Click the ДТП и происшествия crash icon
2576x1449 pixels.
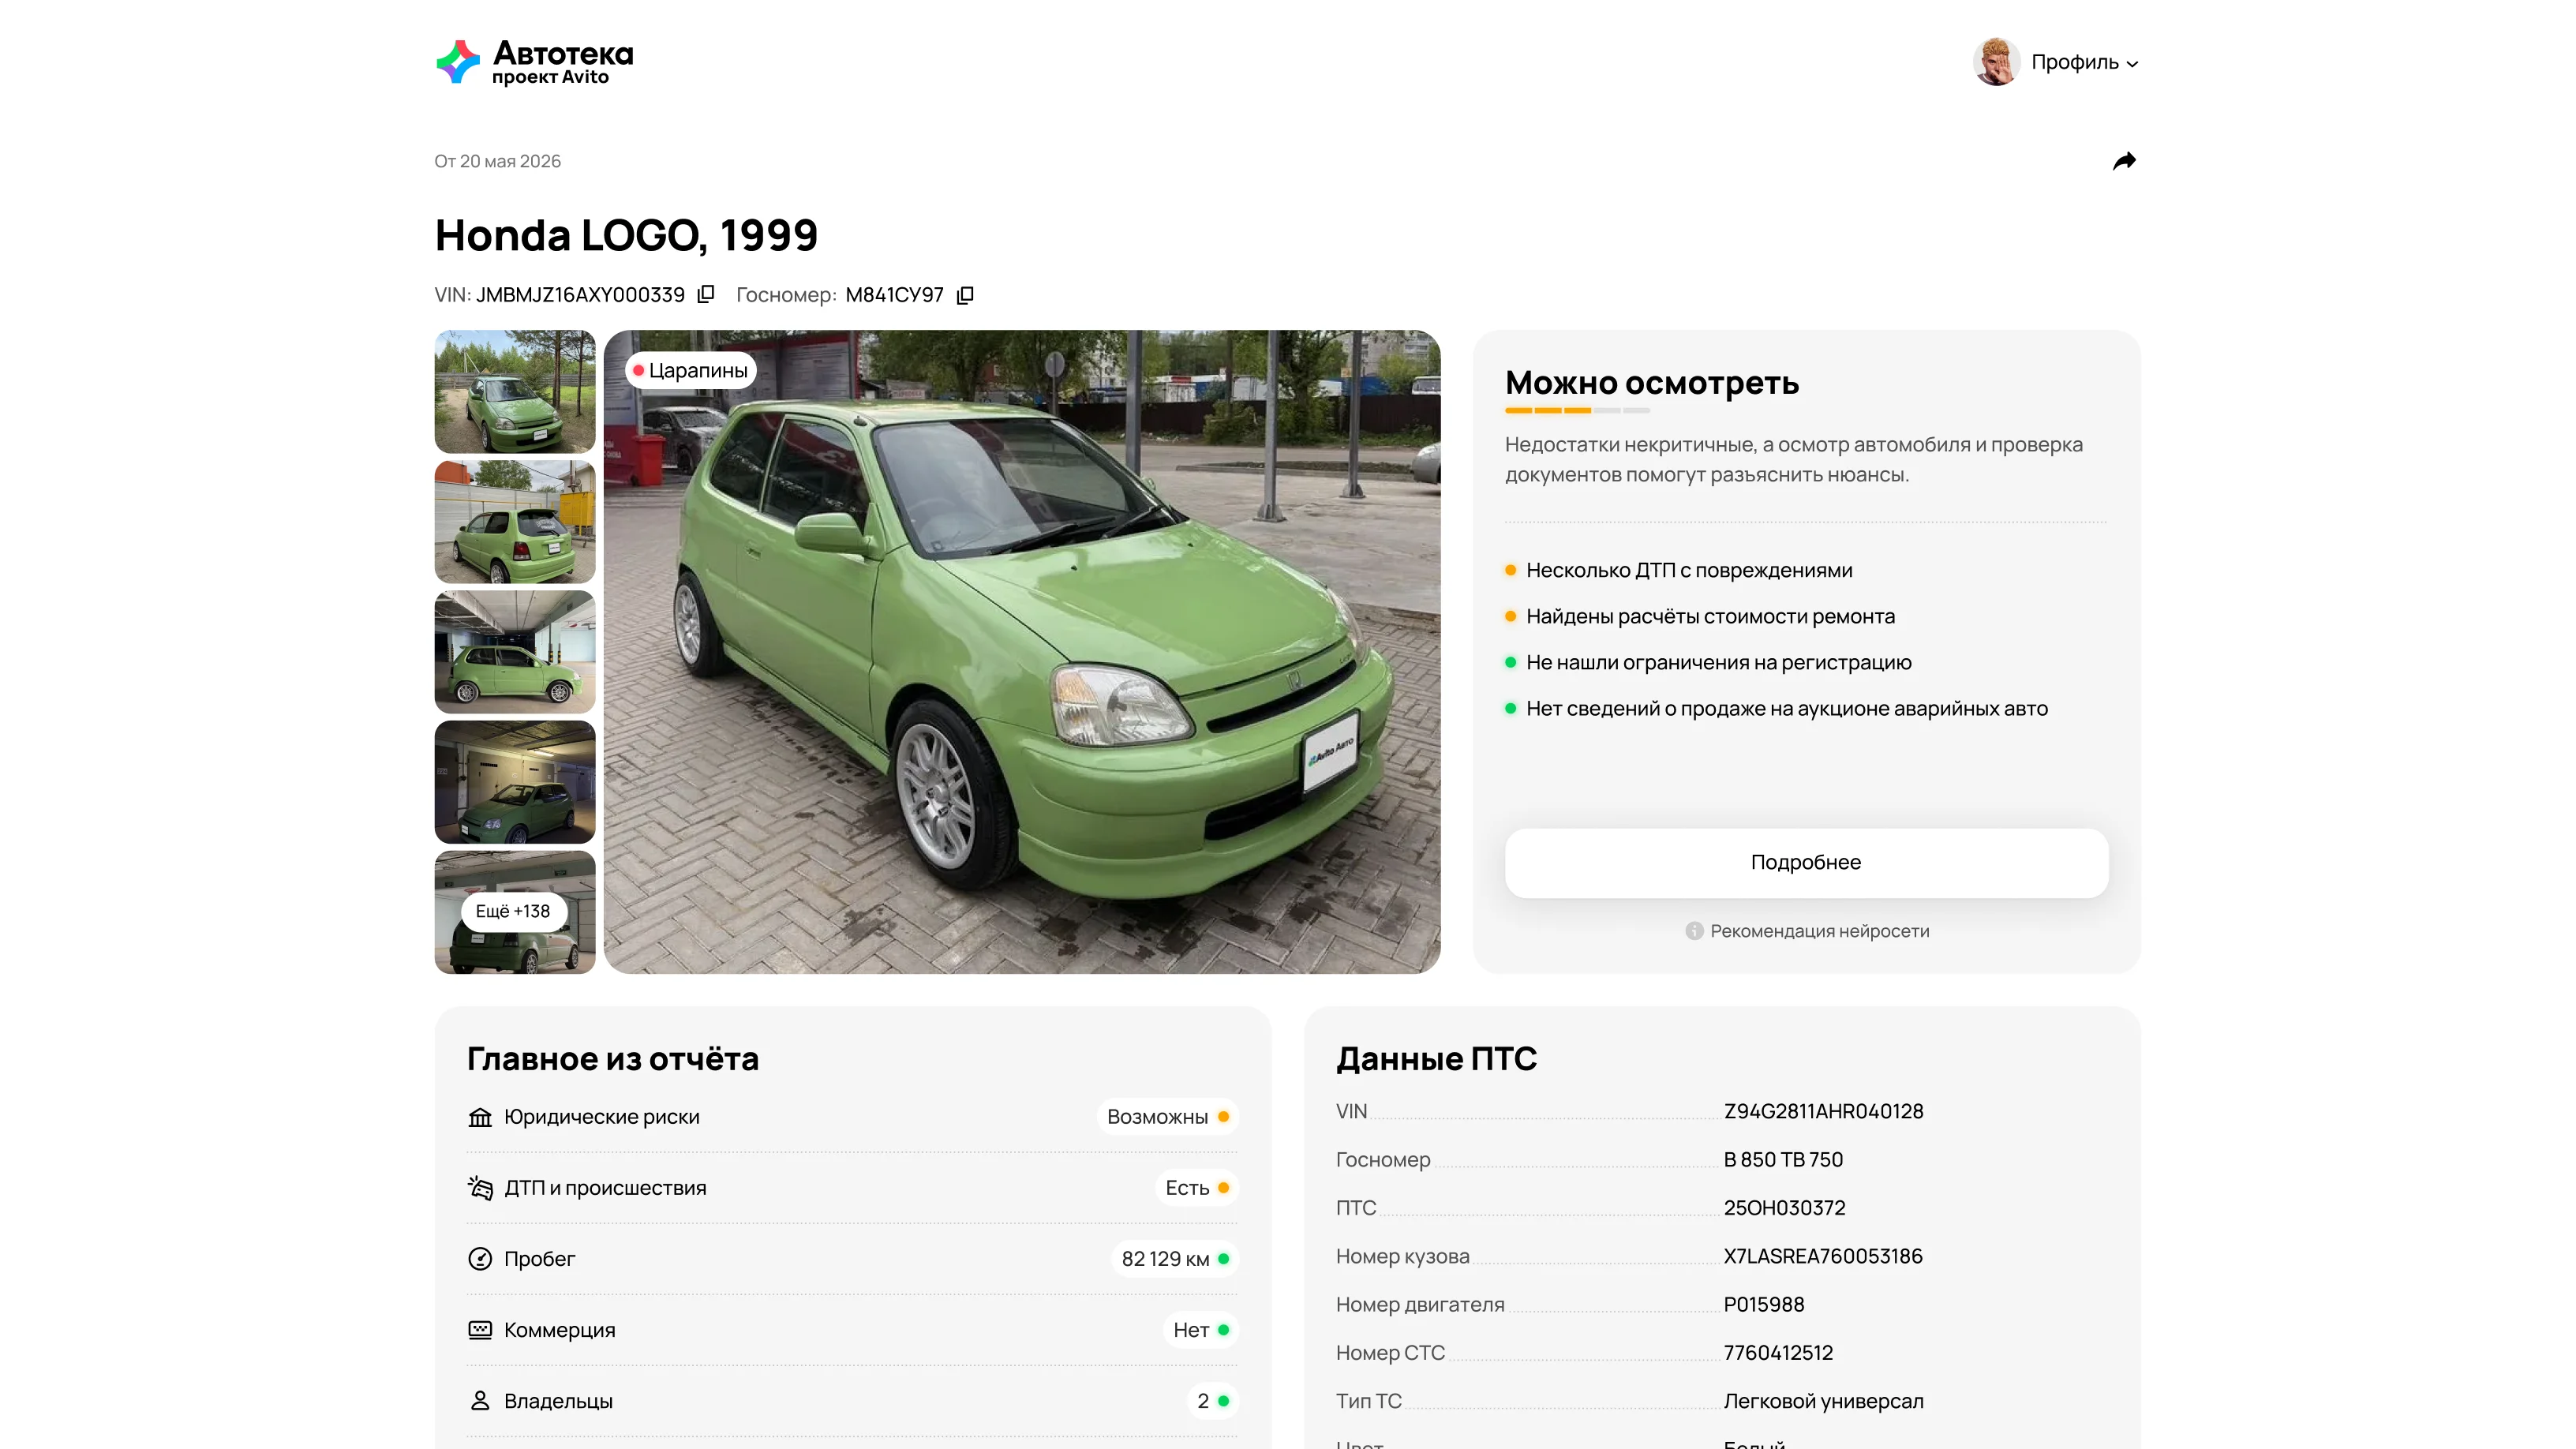coord(480,1188)
